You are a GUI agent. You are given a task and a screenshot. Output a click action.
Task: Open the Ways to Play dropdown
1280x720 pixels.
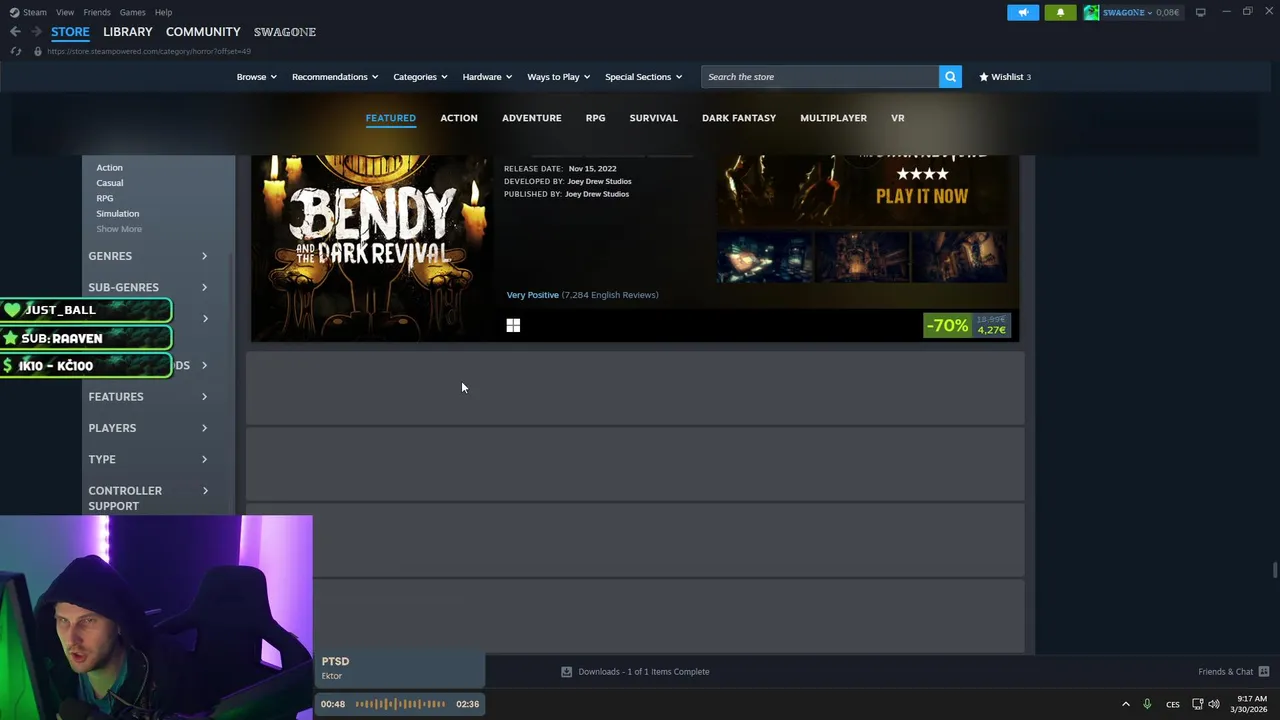pyautogui.click(x=559, y=77)
